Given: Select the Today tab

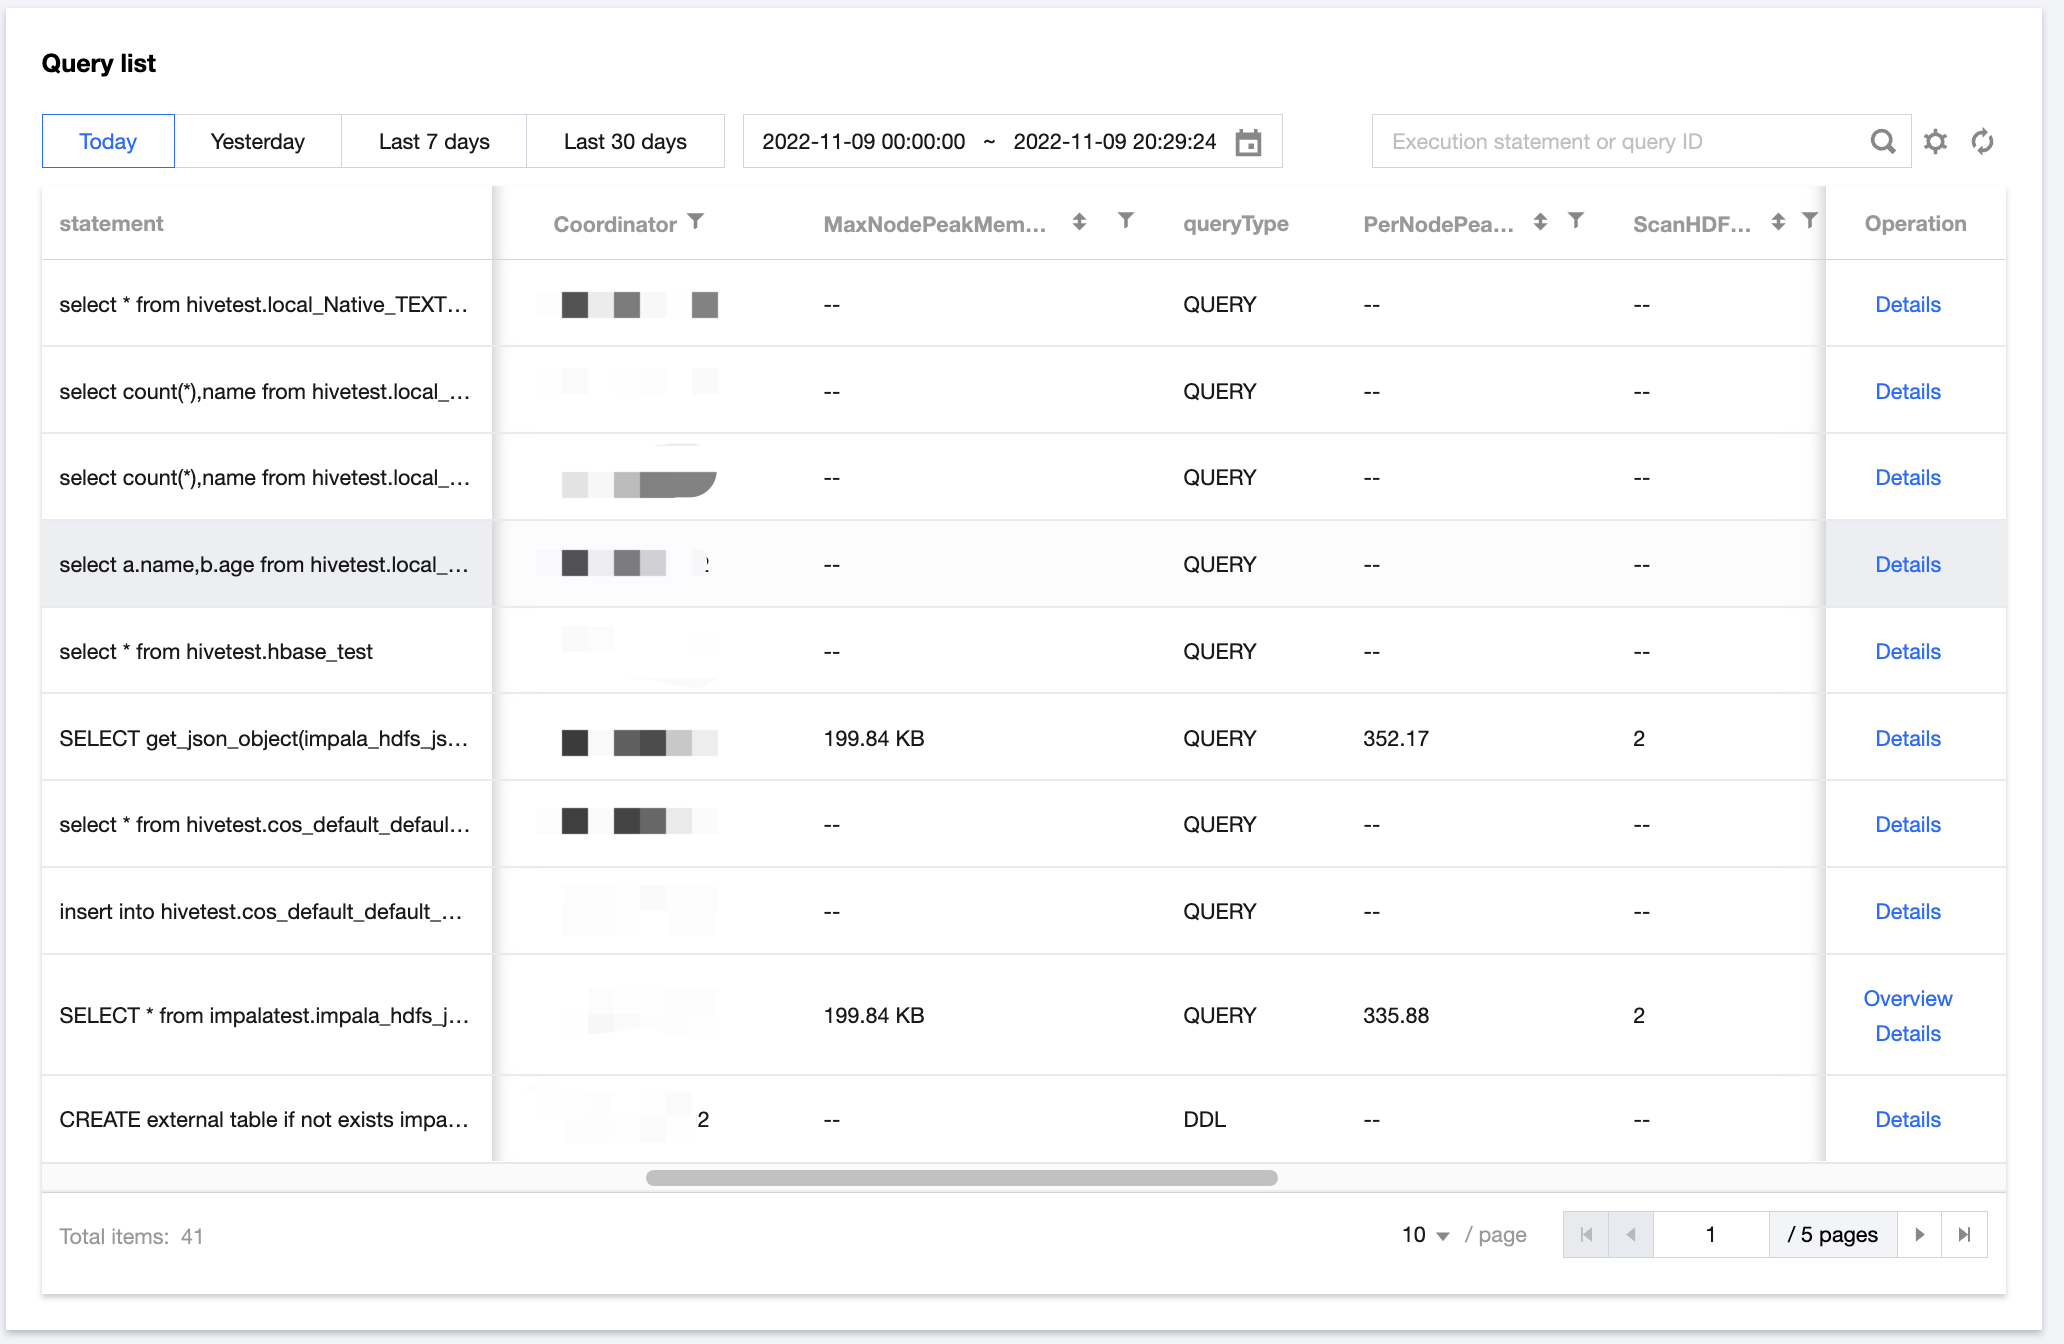Looking at the screenshot, I should (x=108, y=142).
